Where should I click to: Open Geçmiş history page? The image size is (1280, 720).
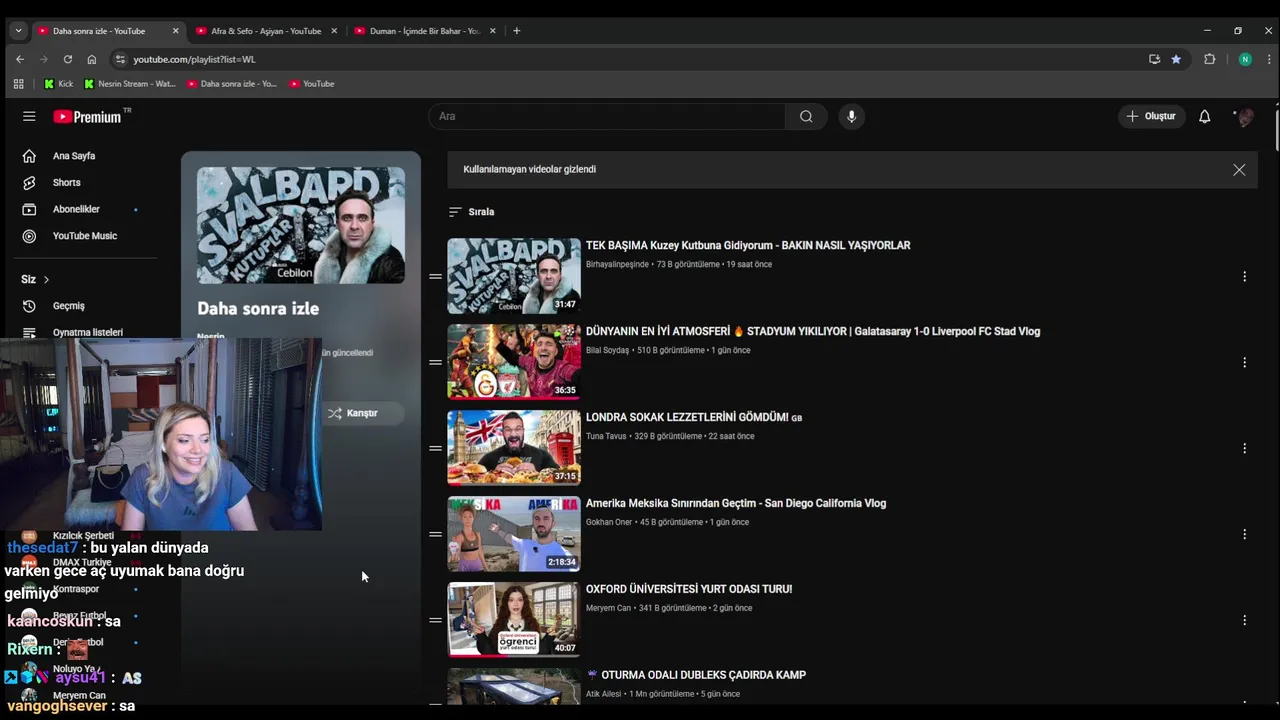68,306
